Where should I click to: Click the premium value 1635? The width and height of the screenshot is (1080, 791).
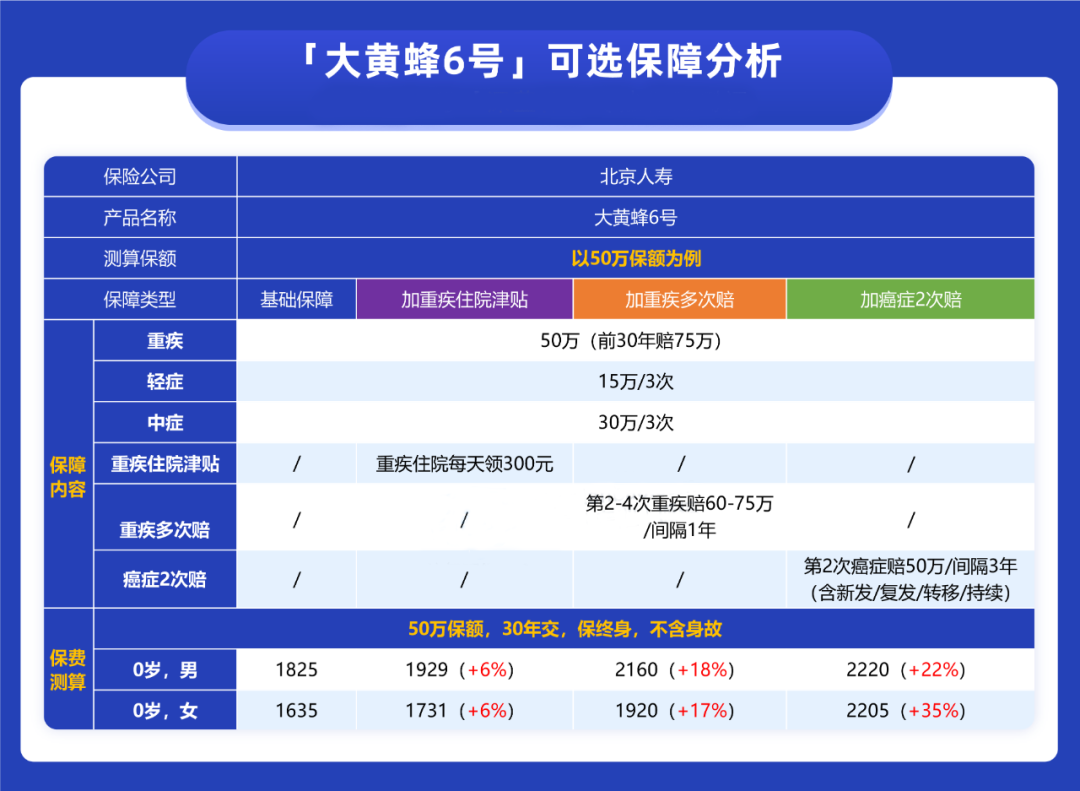coord(297,710)
